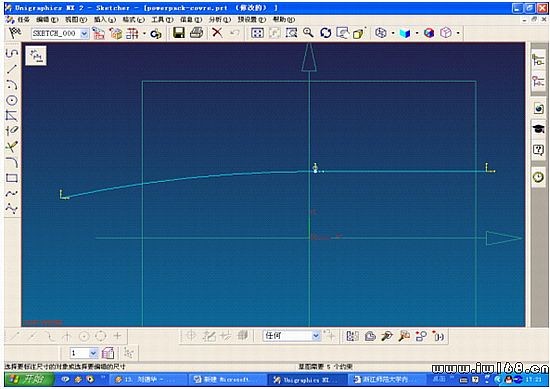Screen dimensions: 550x389
Task: Click the red X delete icon
Action: click(217, 33)
